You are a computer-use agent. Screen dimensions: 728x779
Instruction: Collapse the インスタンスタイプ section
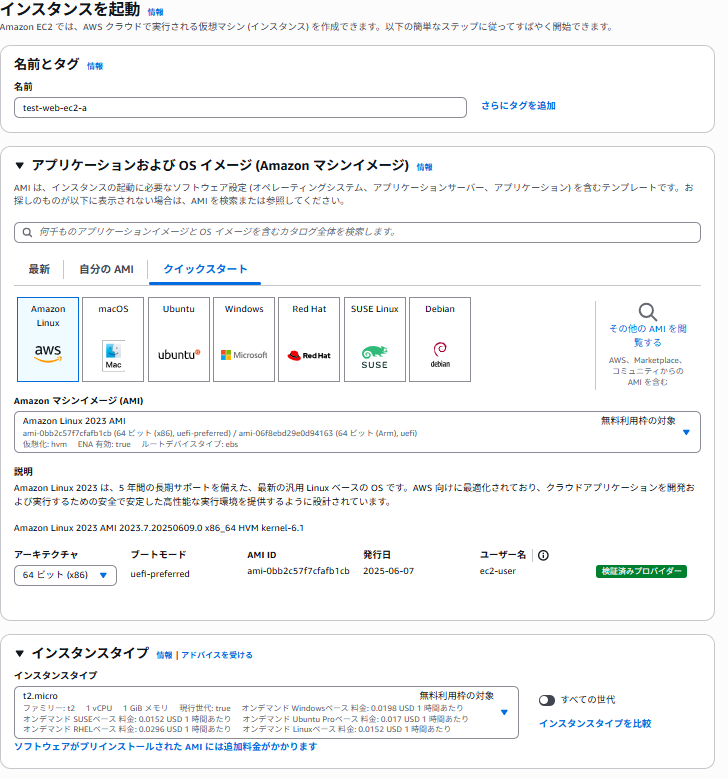pos(20,654)
